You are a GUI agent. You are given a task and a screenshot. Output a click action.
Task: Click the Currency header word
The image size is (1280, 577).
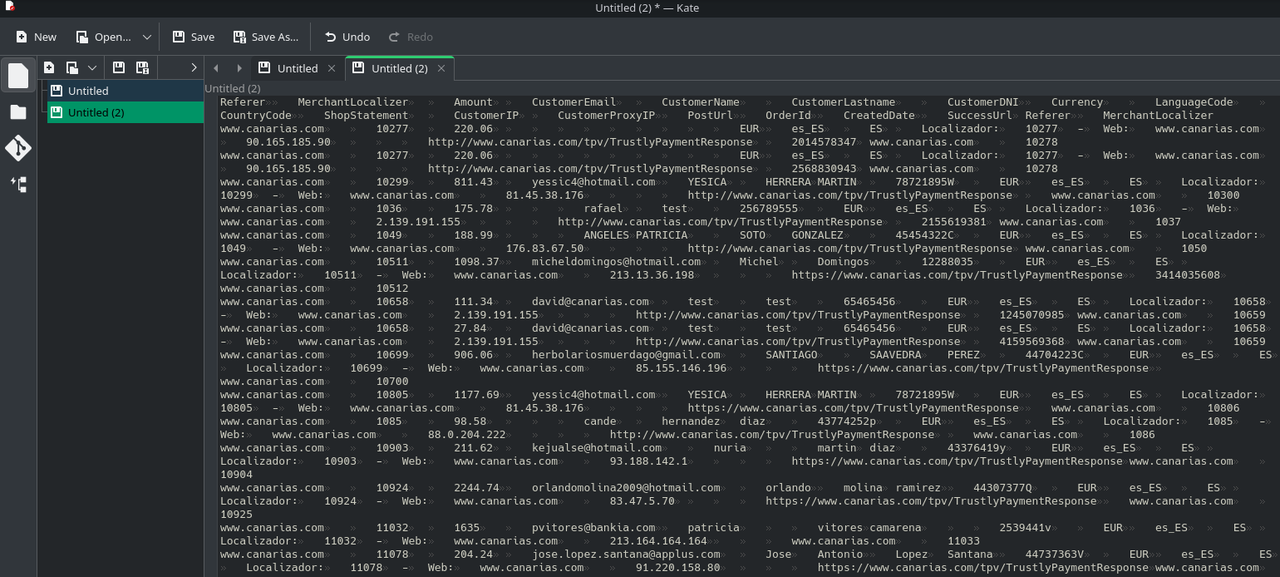1078,102
